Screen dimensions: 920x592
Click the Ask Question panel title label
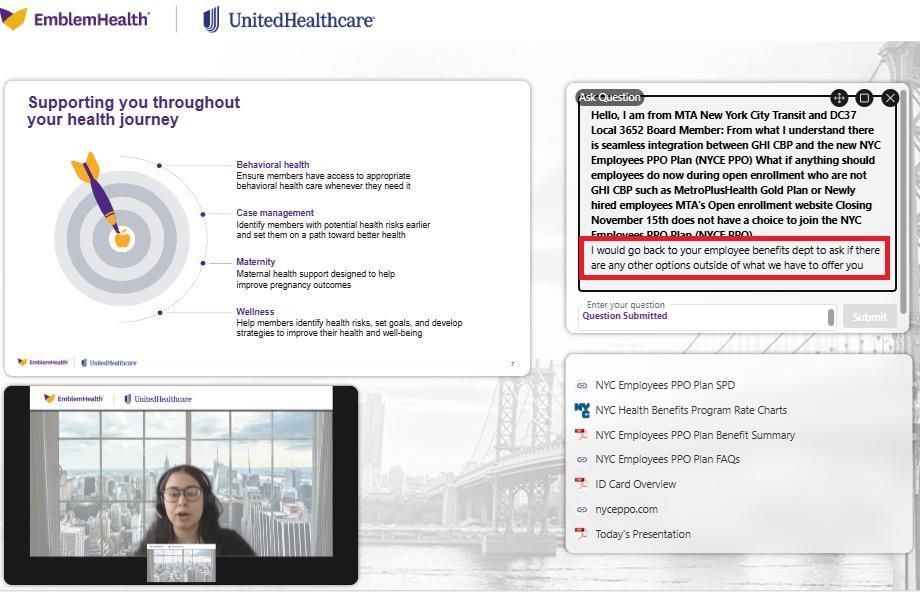(609, 97)
